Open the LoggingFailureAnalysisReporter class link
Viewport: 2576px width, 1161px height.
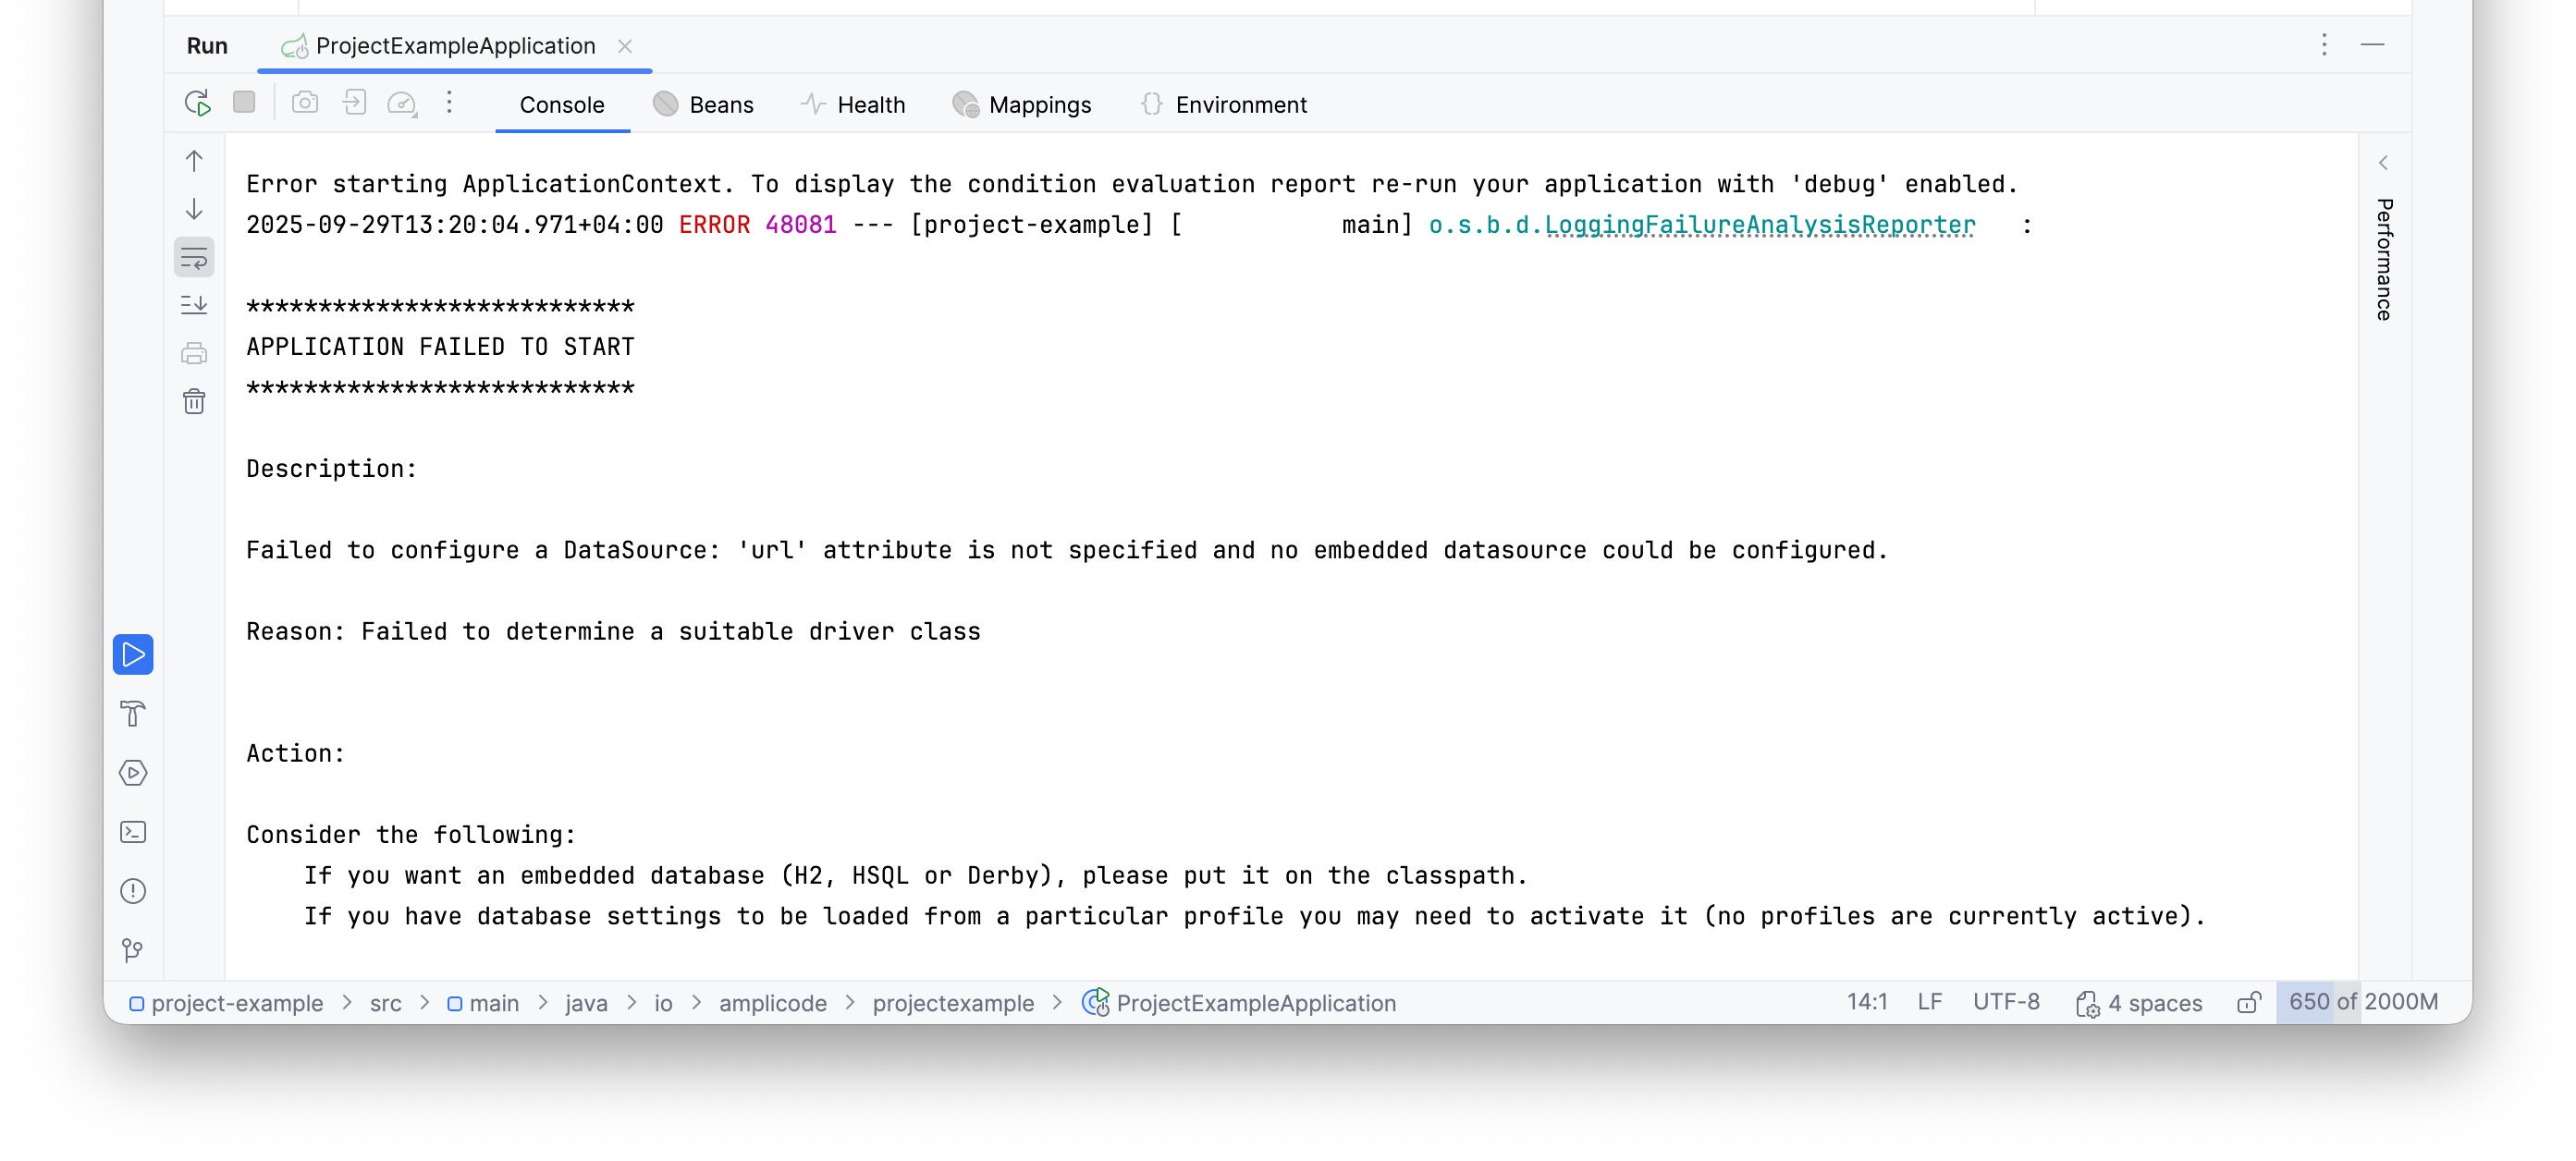click(x=1760, y=225)
